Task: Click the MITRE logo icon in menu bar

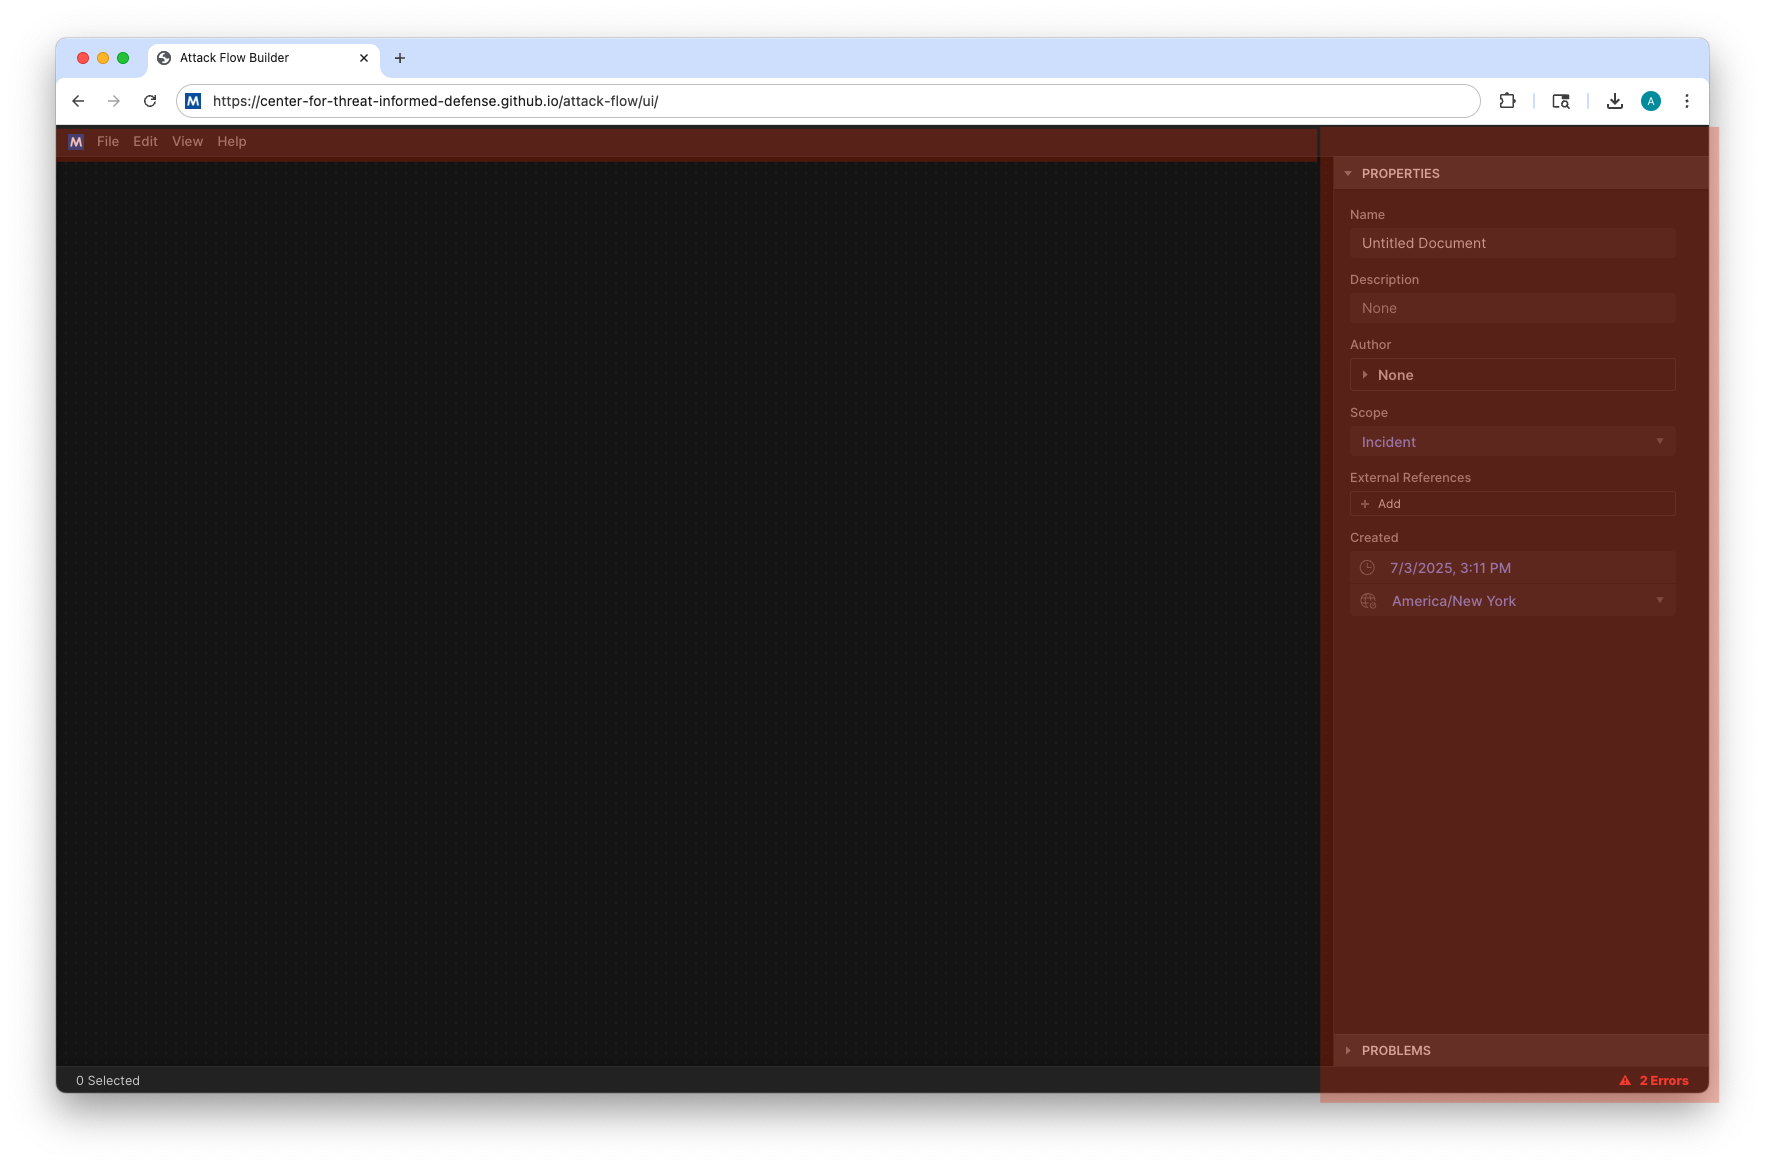Action: pos(76,142)
